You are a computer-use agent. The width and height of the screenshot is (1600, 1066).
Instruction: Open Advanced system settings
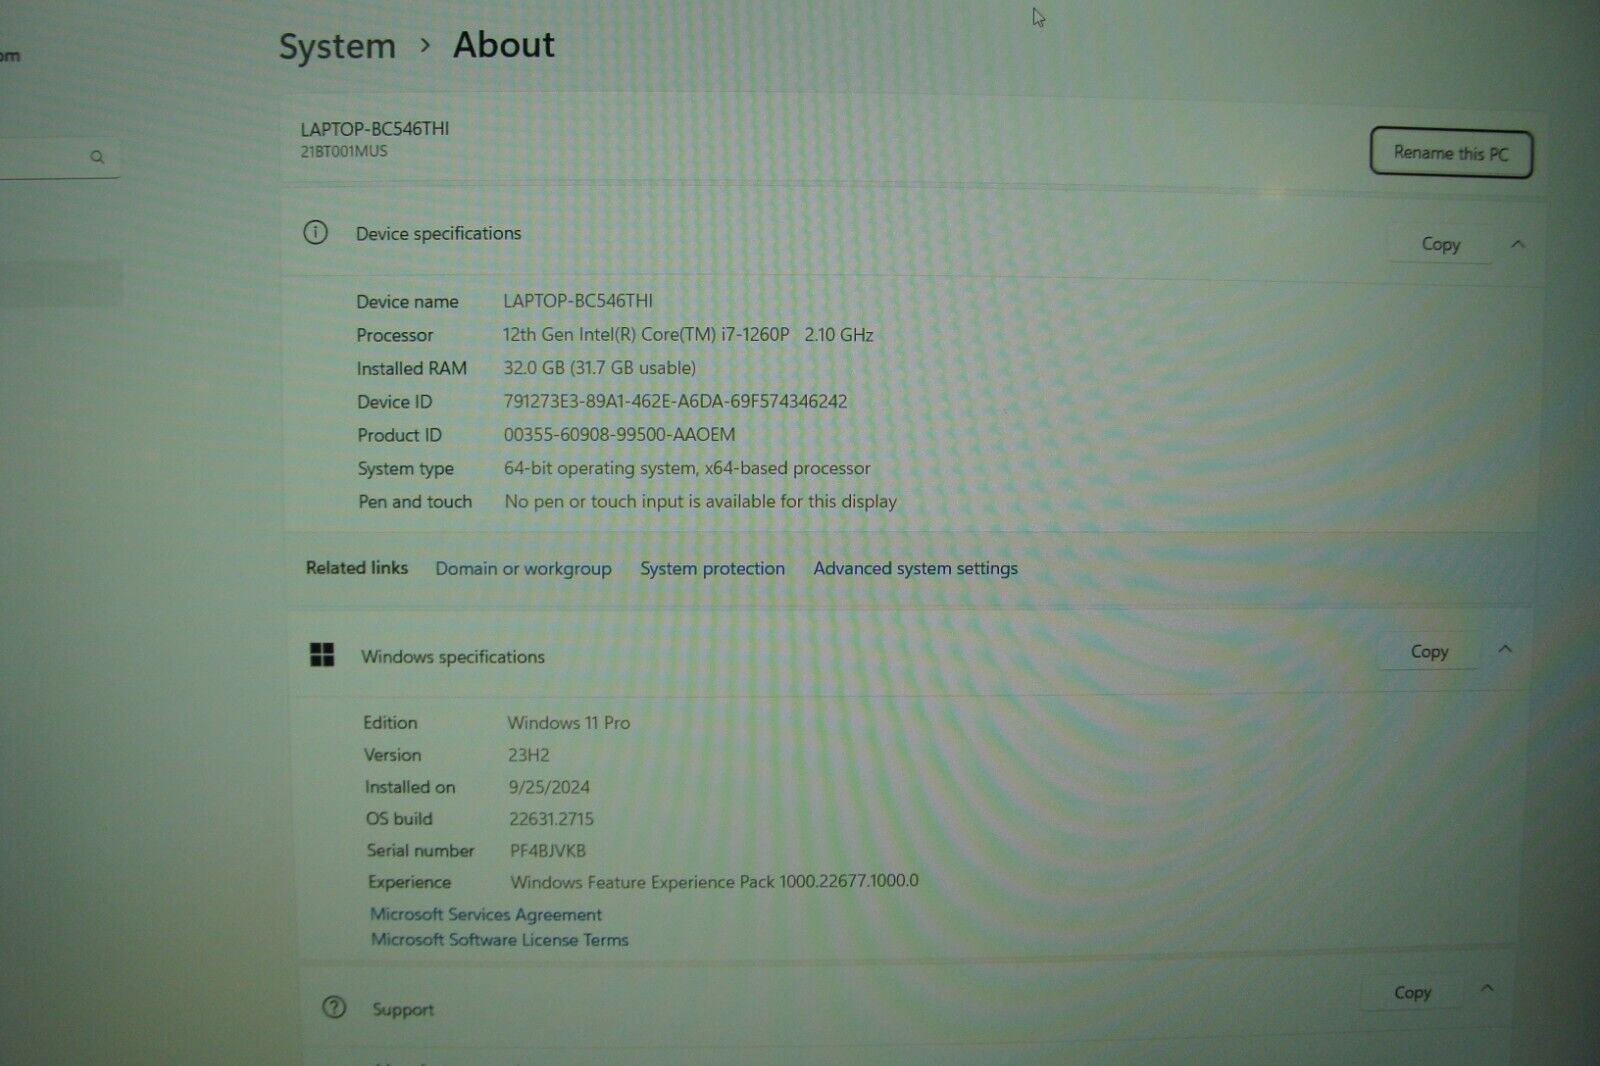point(915,568)
